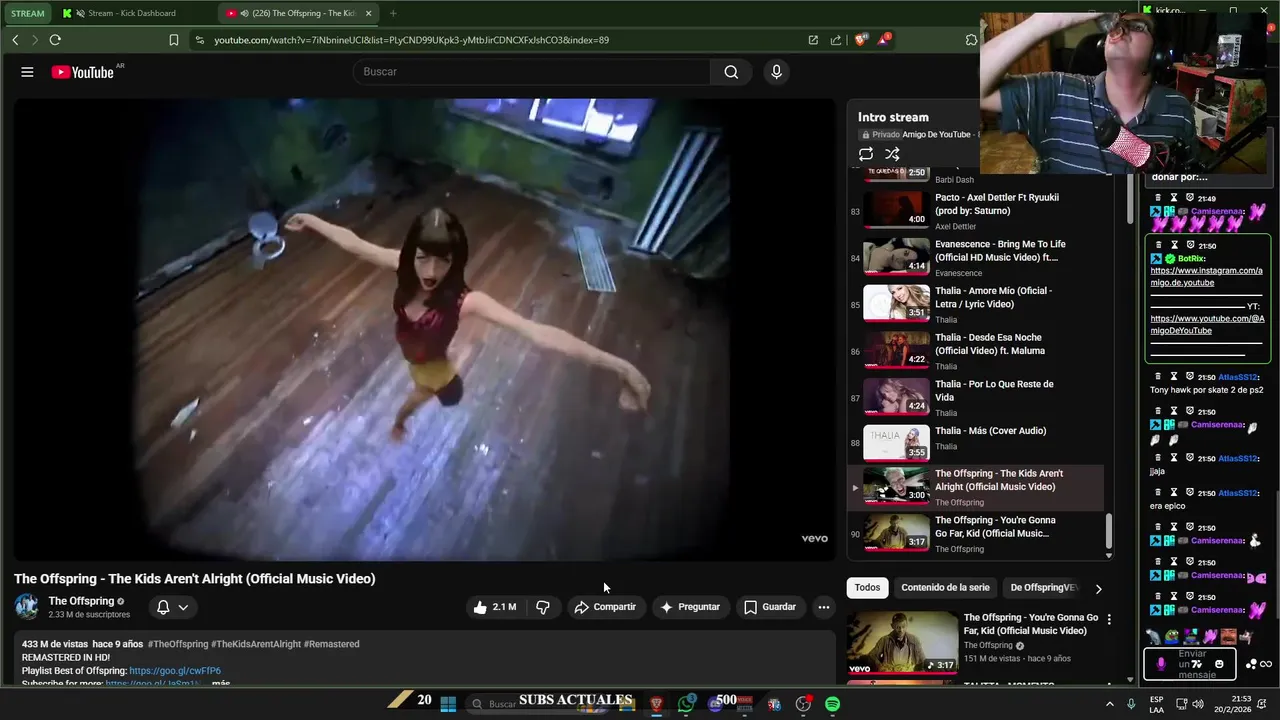
Task: Open the emoji picker in chat box
Action: tap(1219, 664)
